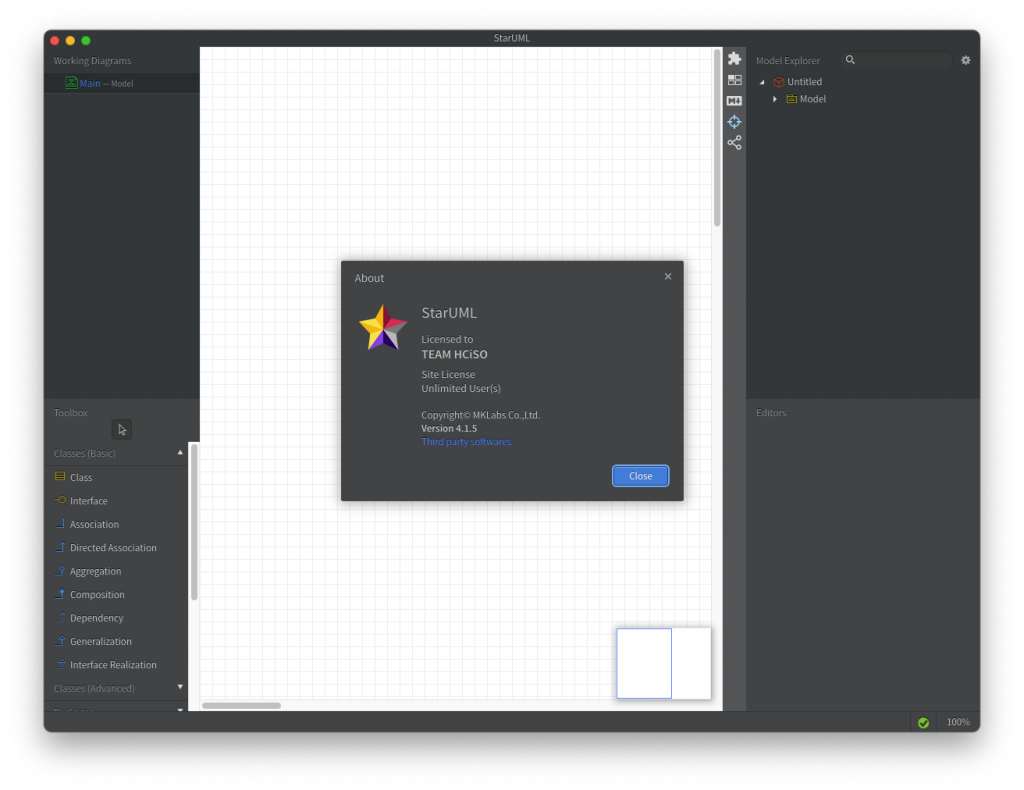Click the Aggregation tool icon
1024x790 pixels.
60,571
